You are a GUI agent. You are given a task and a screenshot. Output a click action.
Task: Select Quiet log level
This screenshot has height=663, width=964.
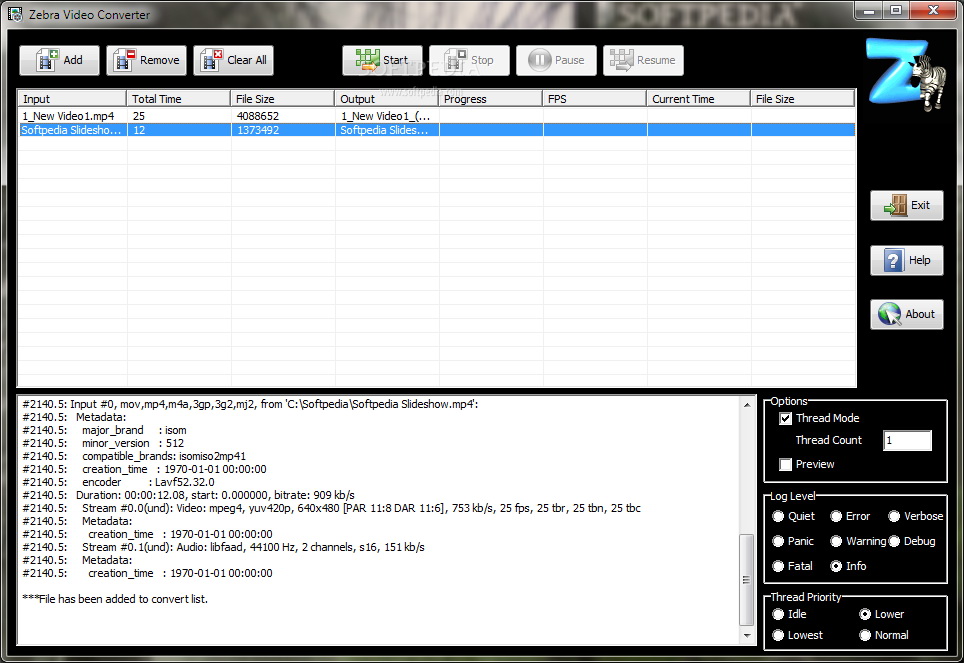(778, 516)
